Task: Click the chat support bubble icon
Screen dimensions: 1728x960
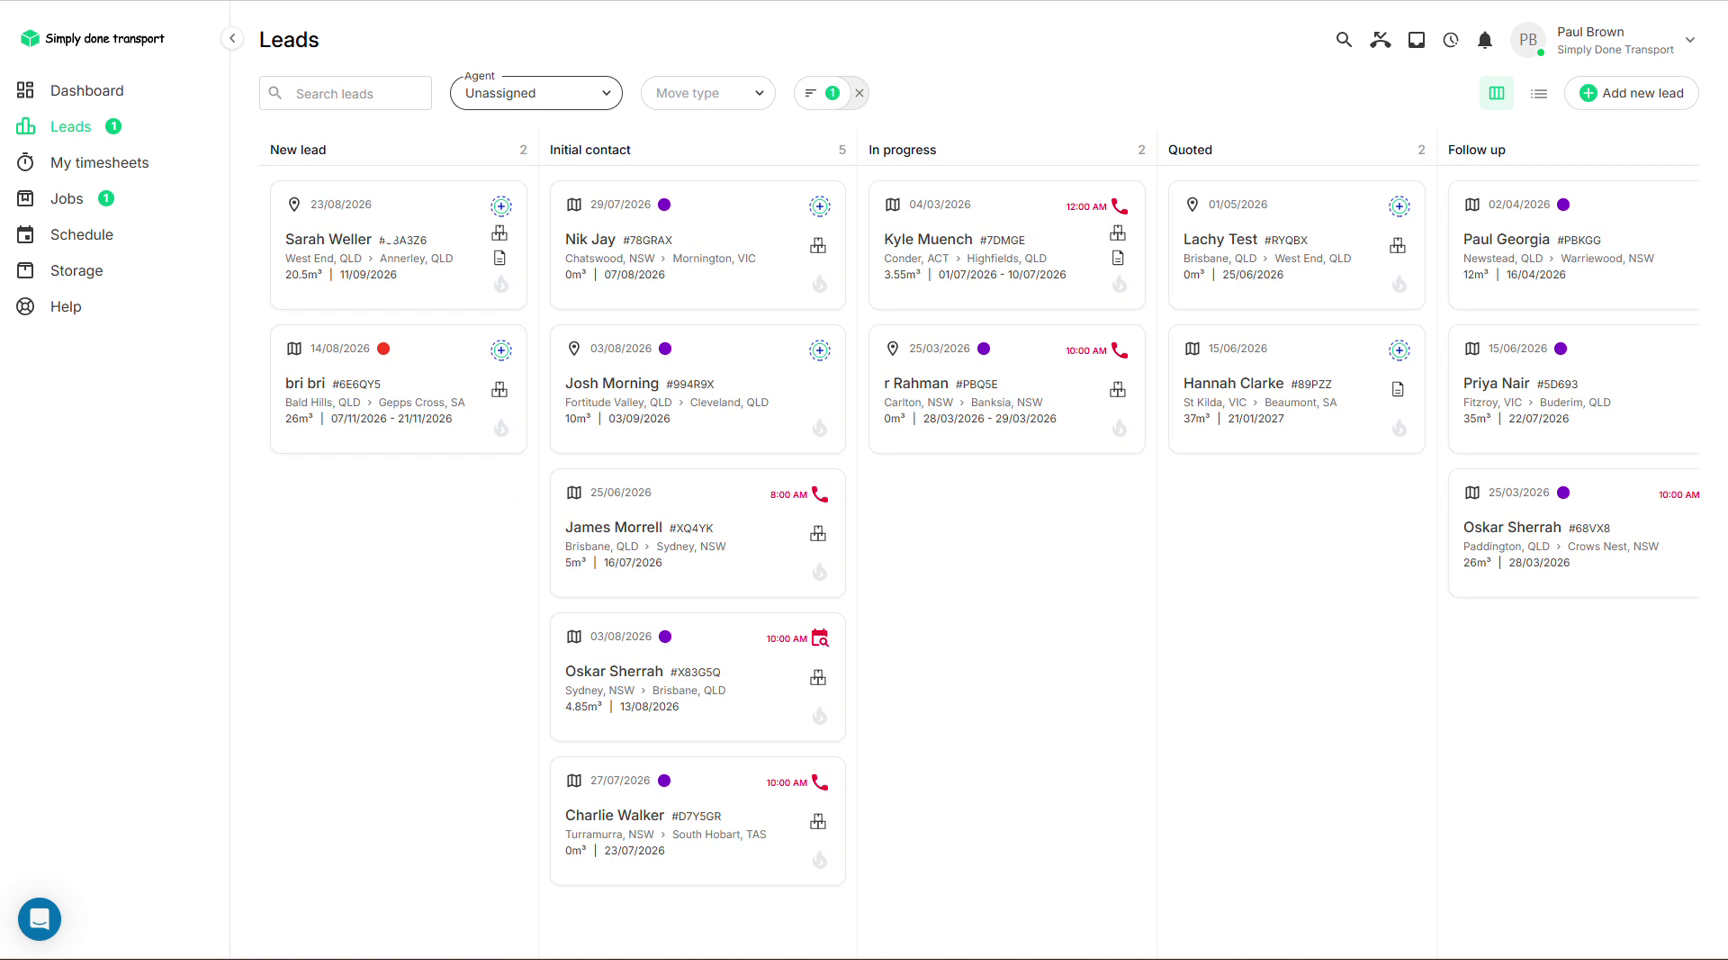Action: (40, 919)
